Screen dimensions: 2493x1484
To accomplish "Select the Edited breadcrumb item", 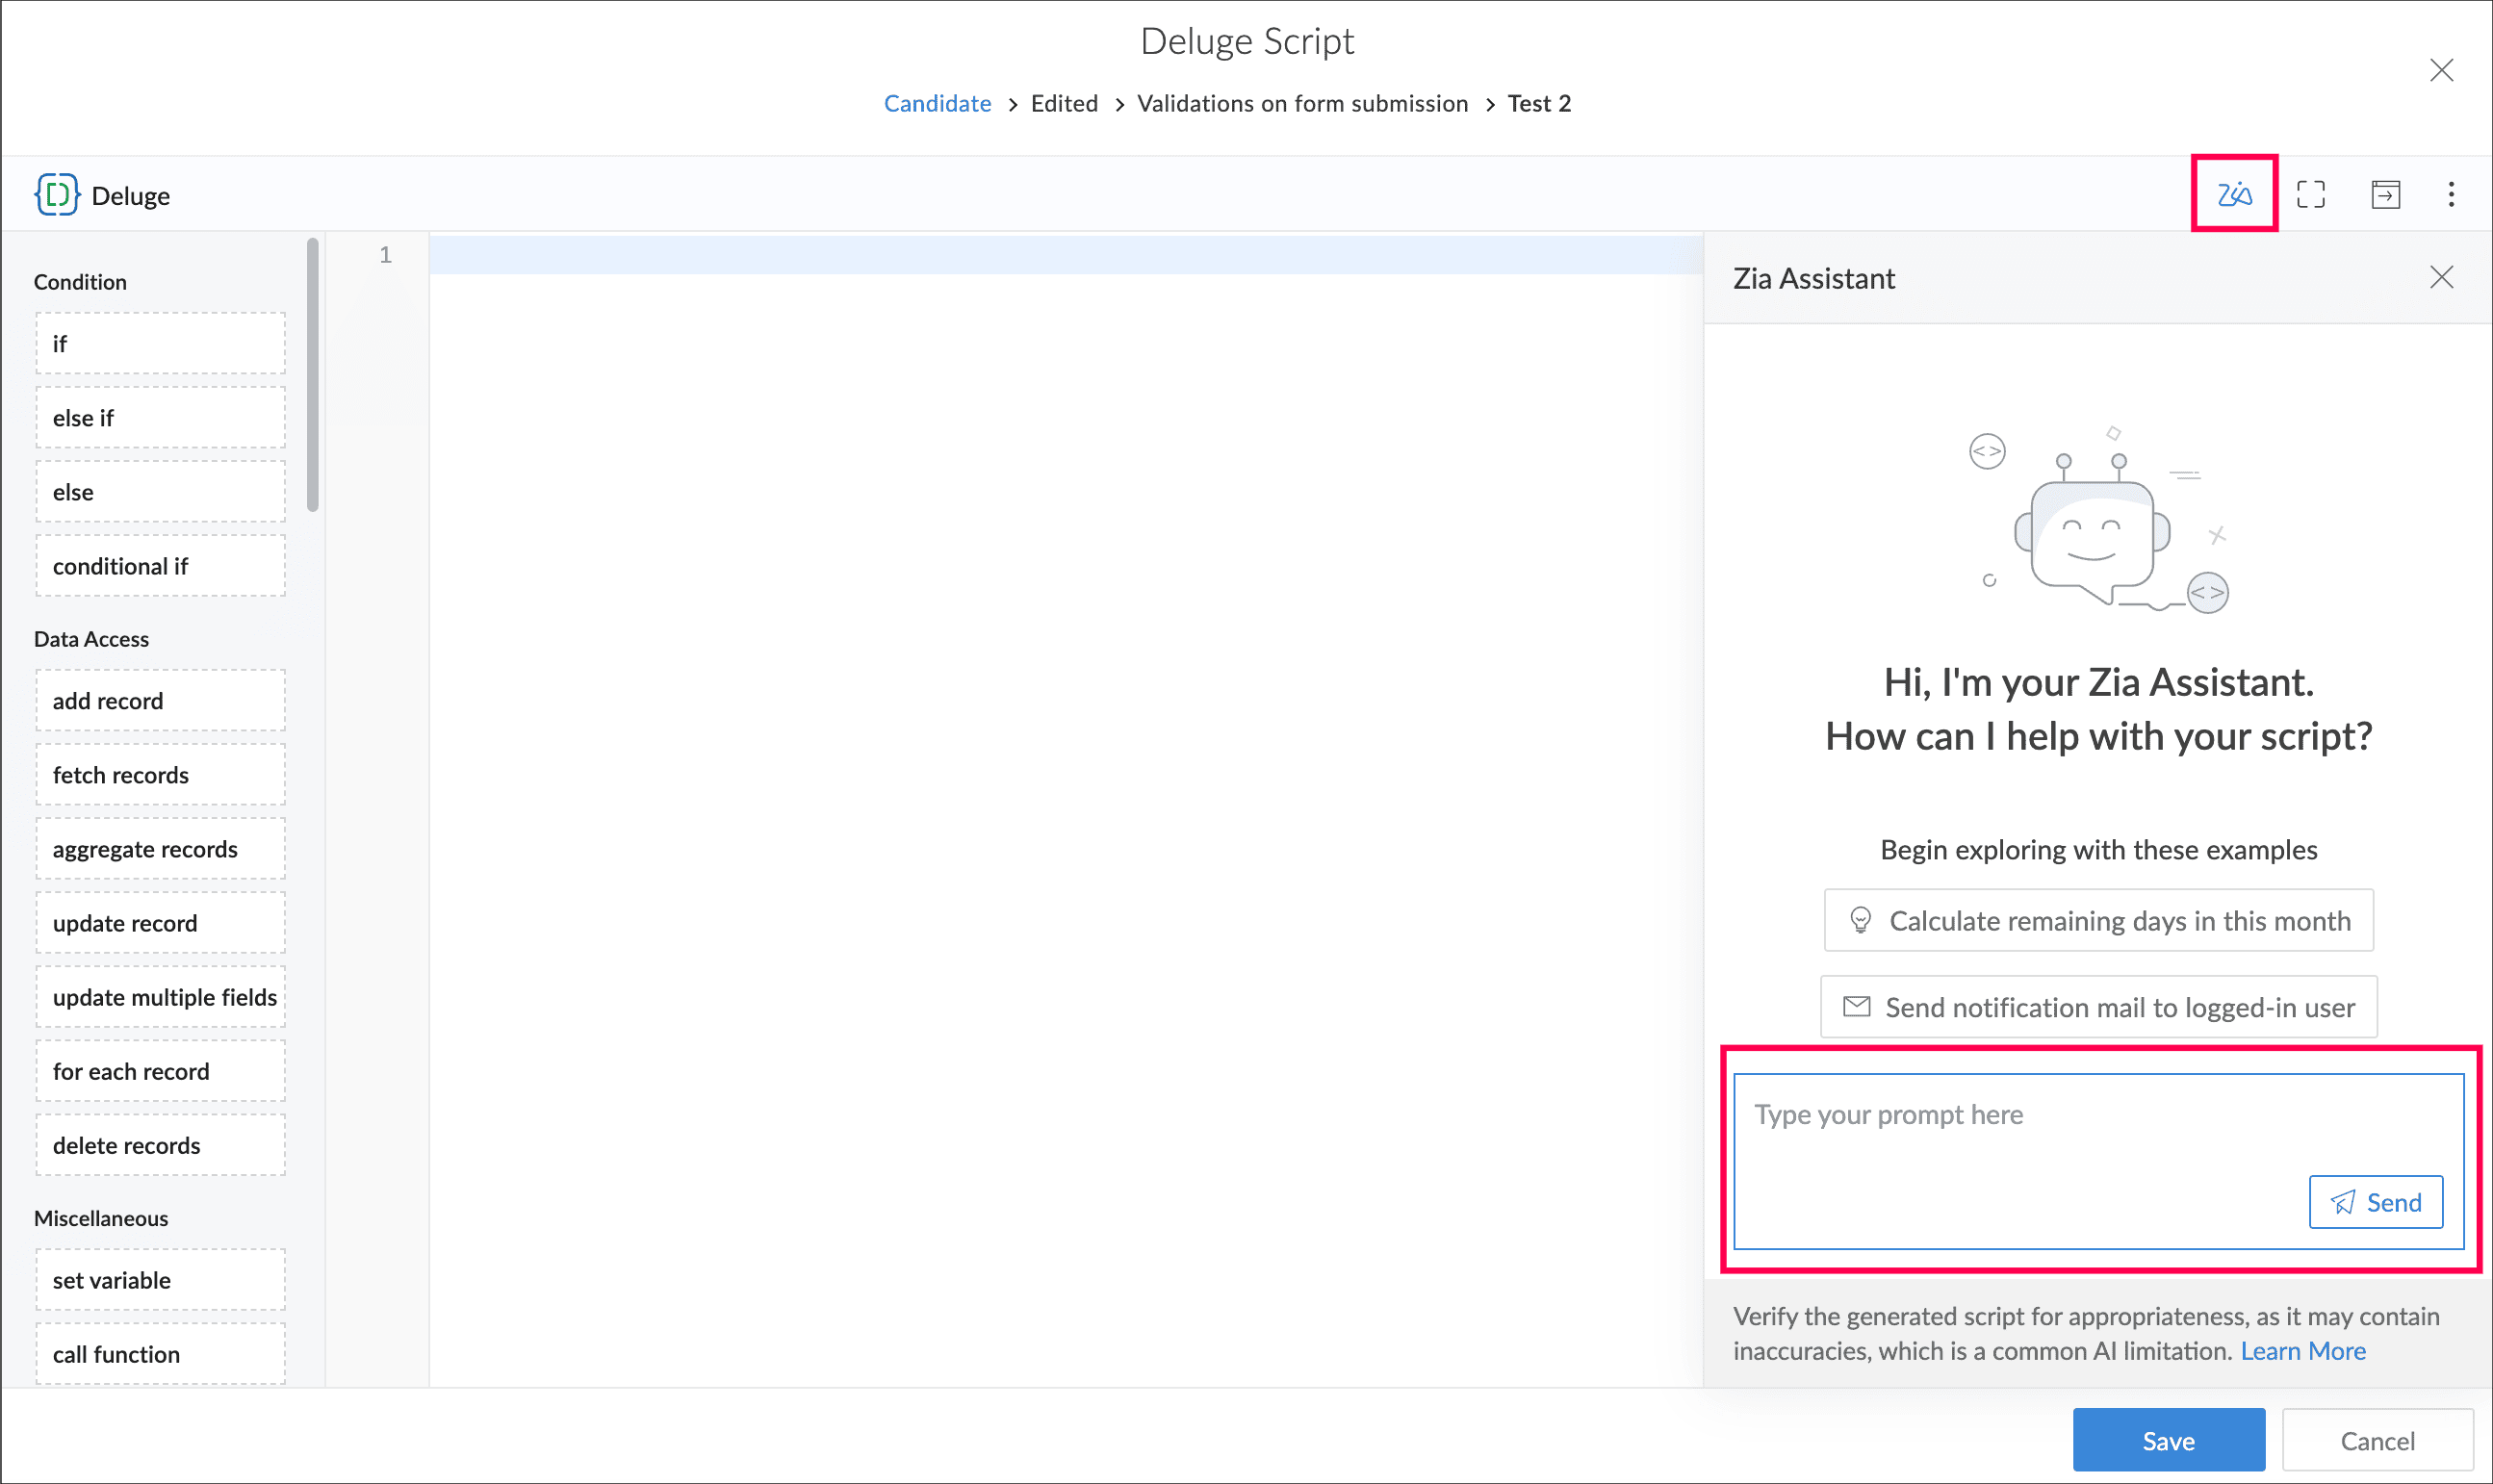I will pos(1064,103).
